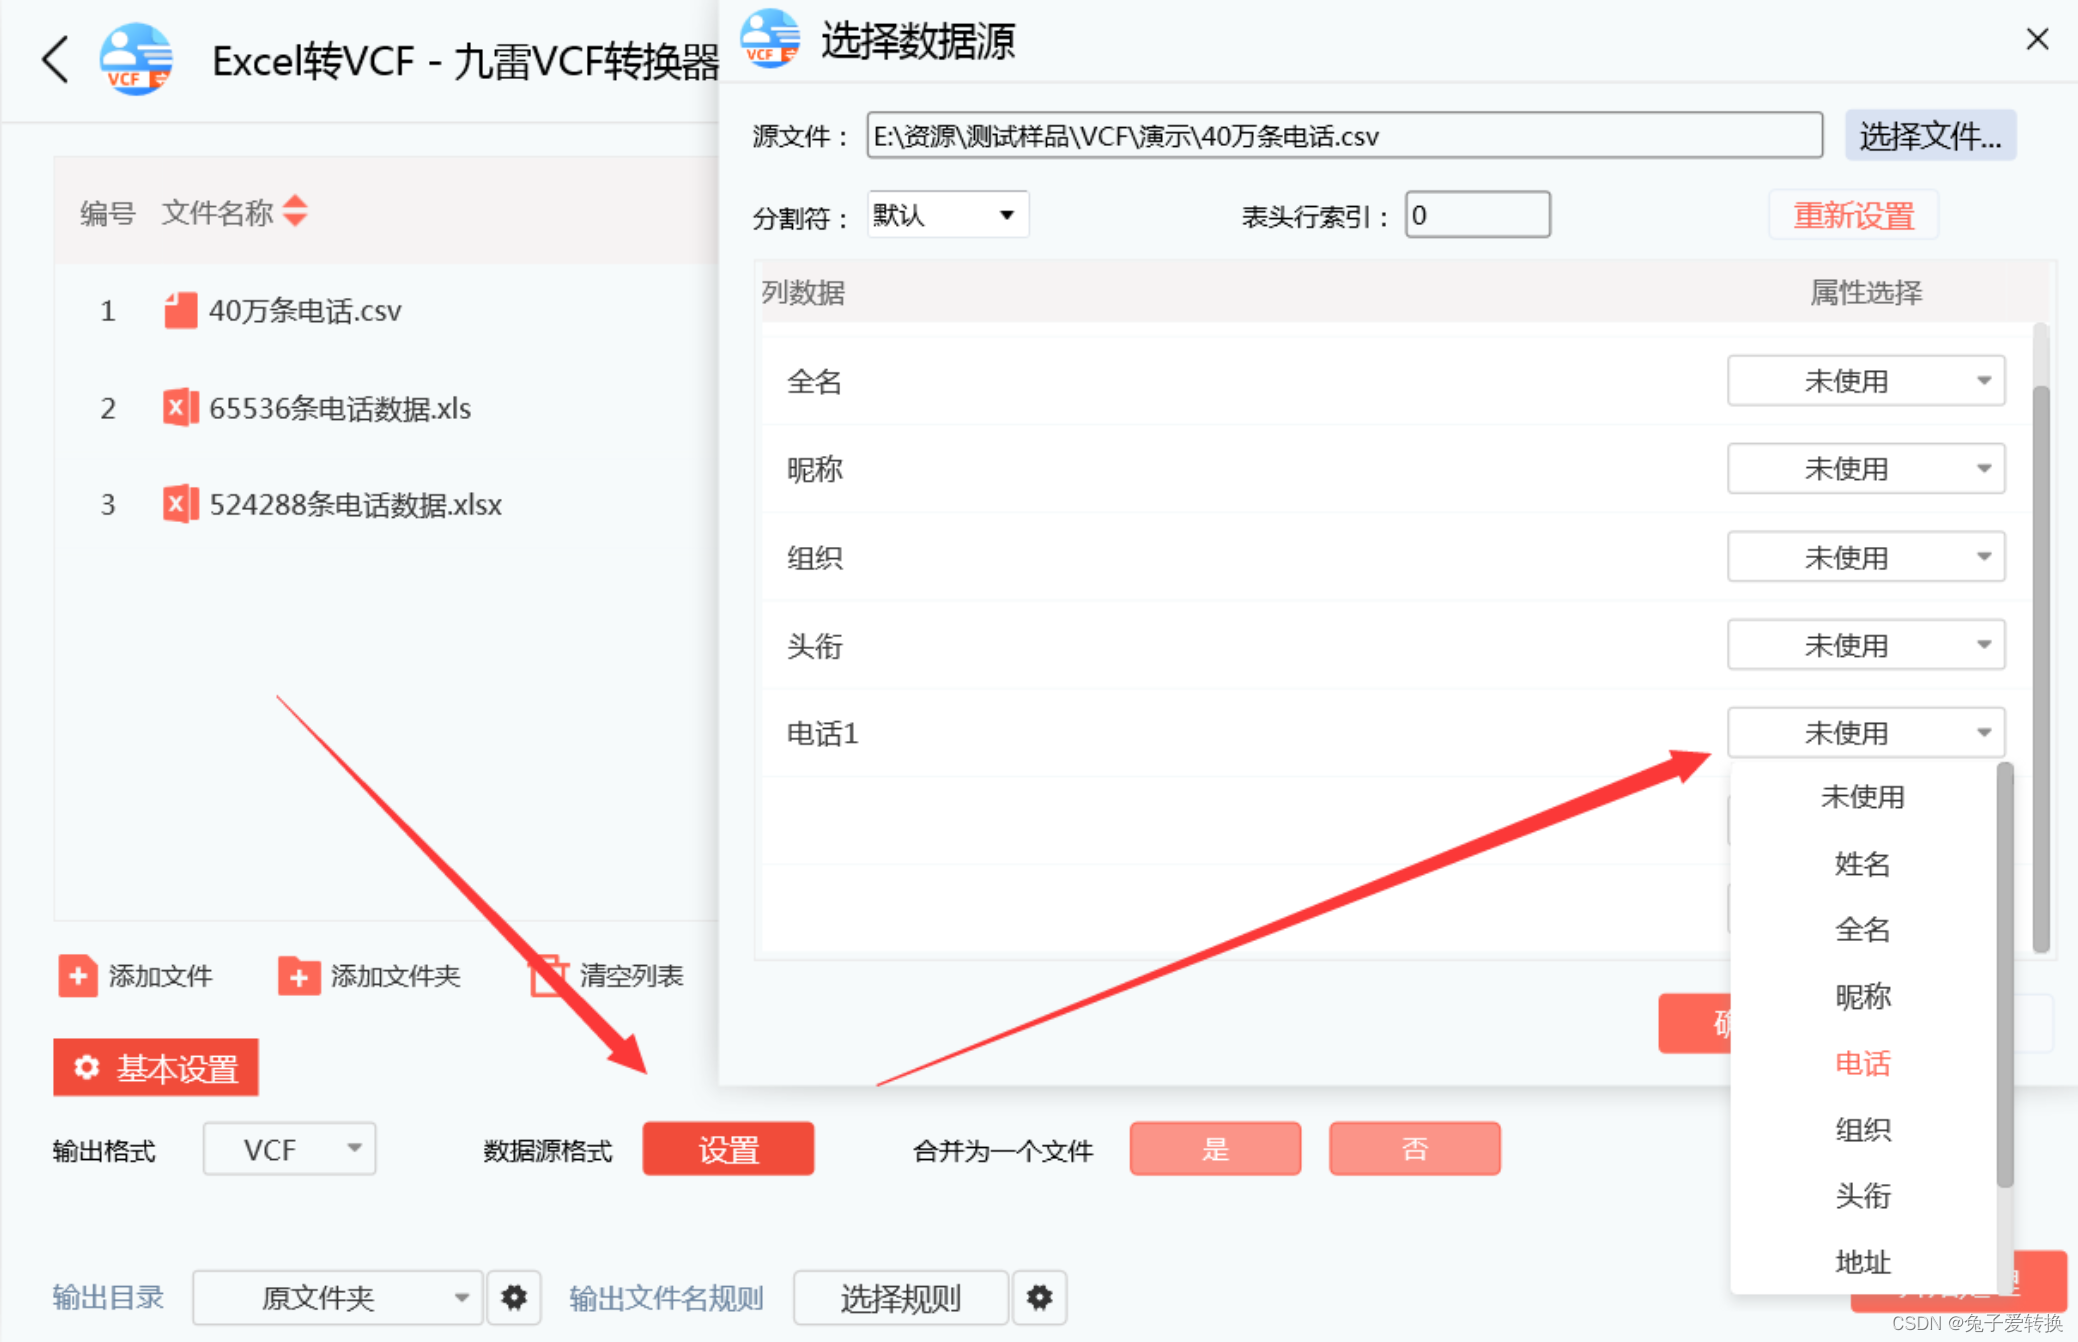Screen dimensions: 2078x1342
Task: Open gear settings next to 原文件夹
Action: (514, 1297)
